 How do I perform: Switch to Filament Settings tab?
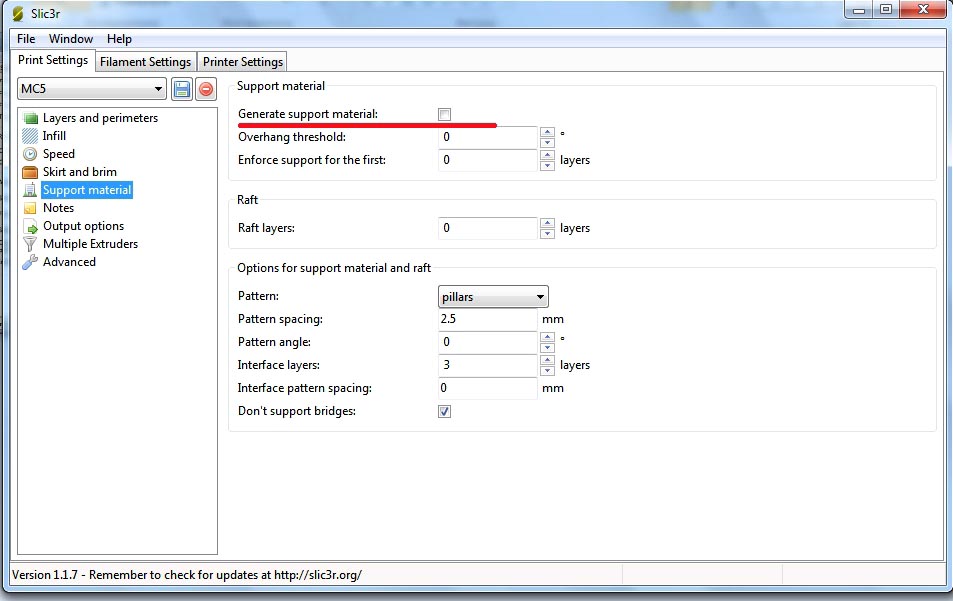[x=145, y=62]
